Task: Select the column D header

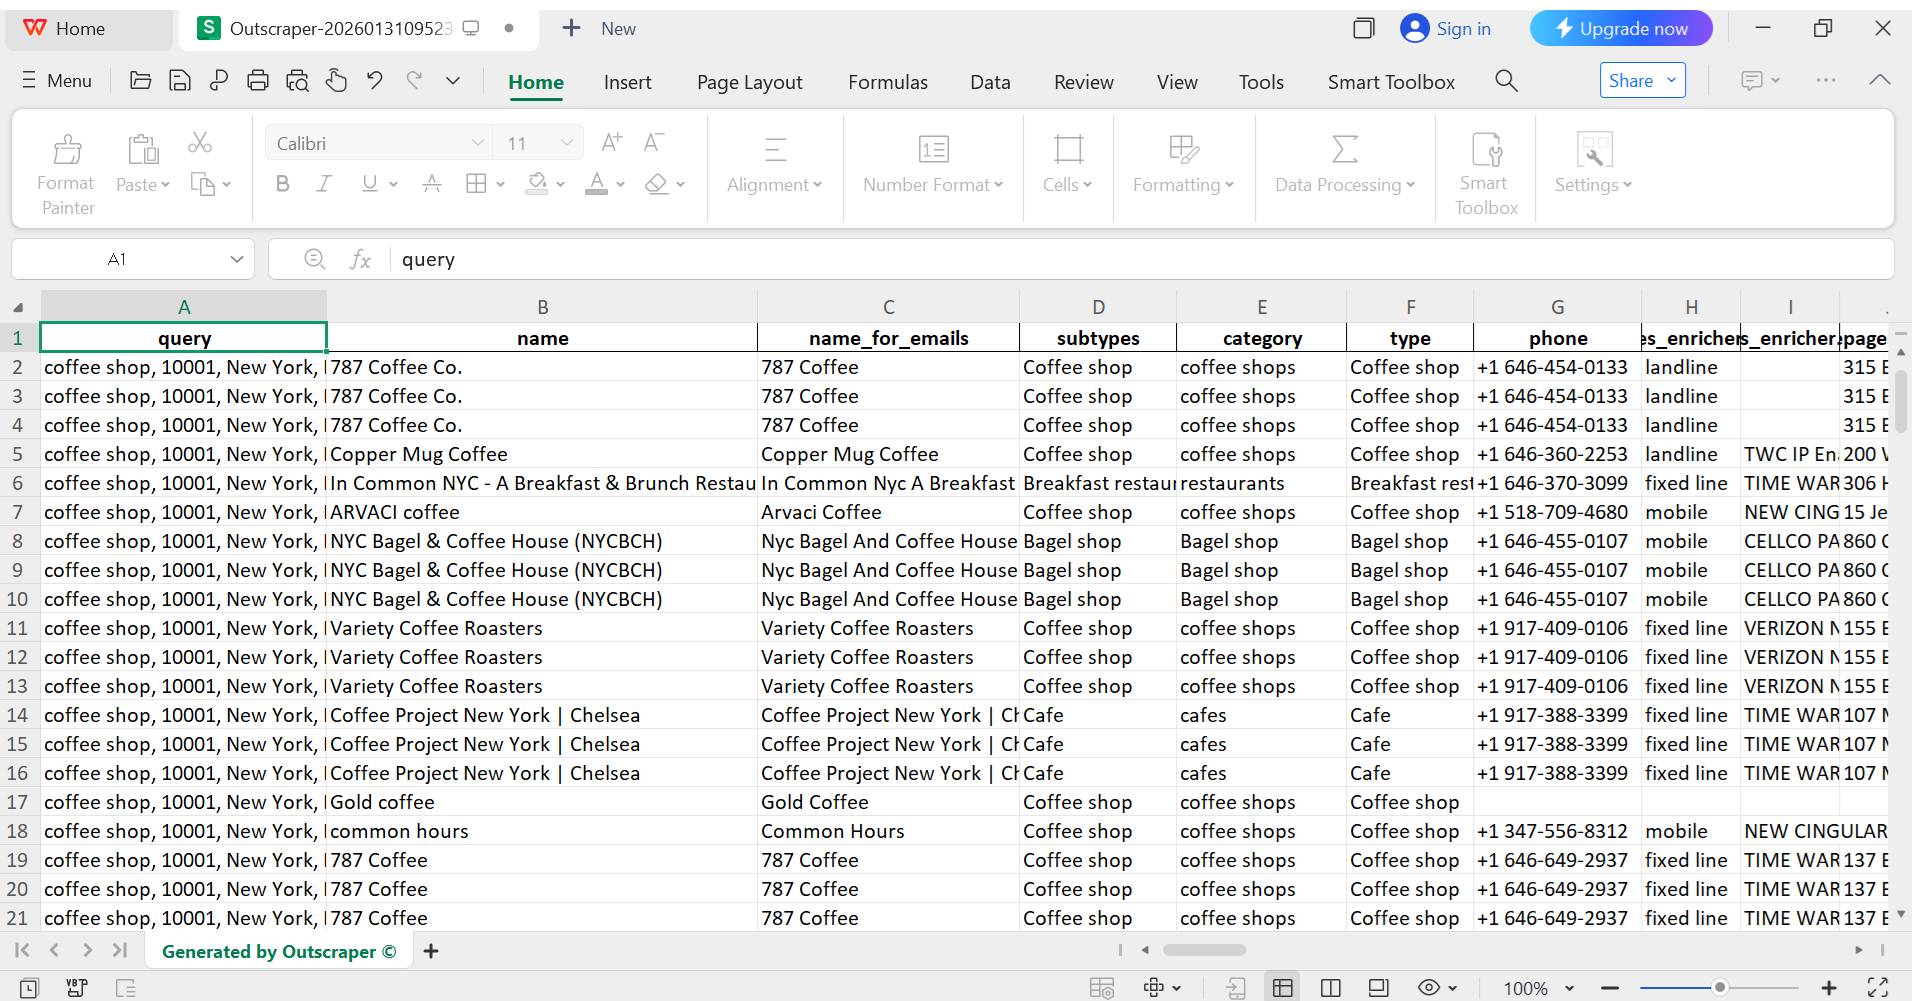Action: [1098, 307]
